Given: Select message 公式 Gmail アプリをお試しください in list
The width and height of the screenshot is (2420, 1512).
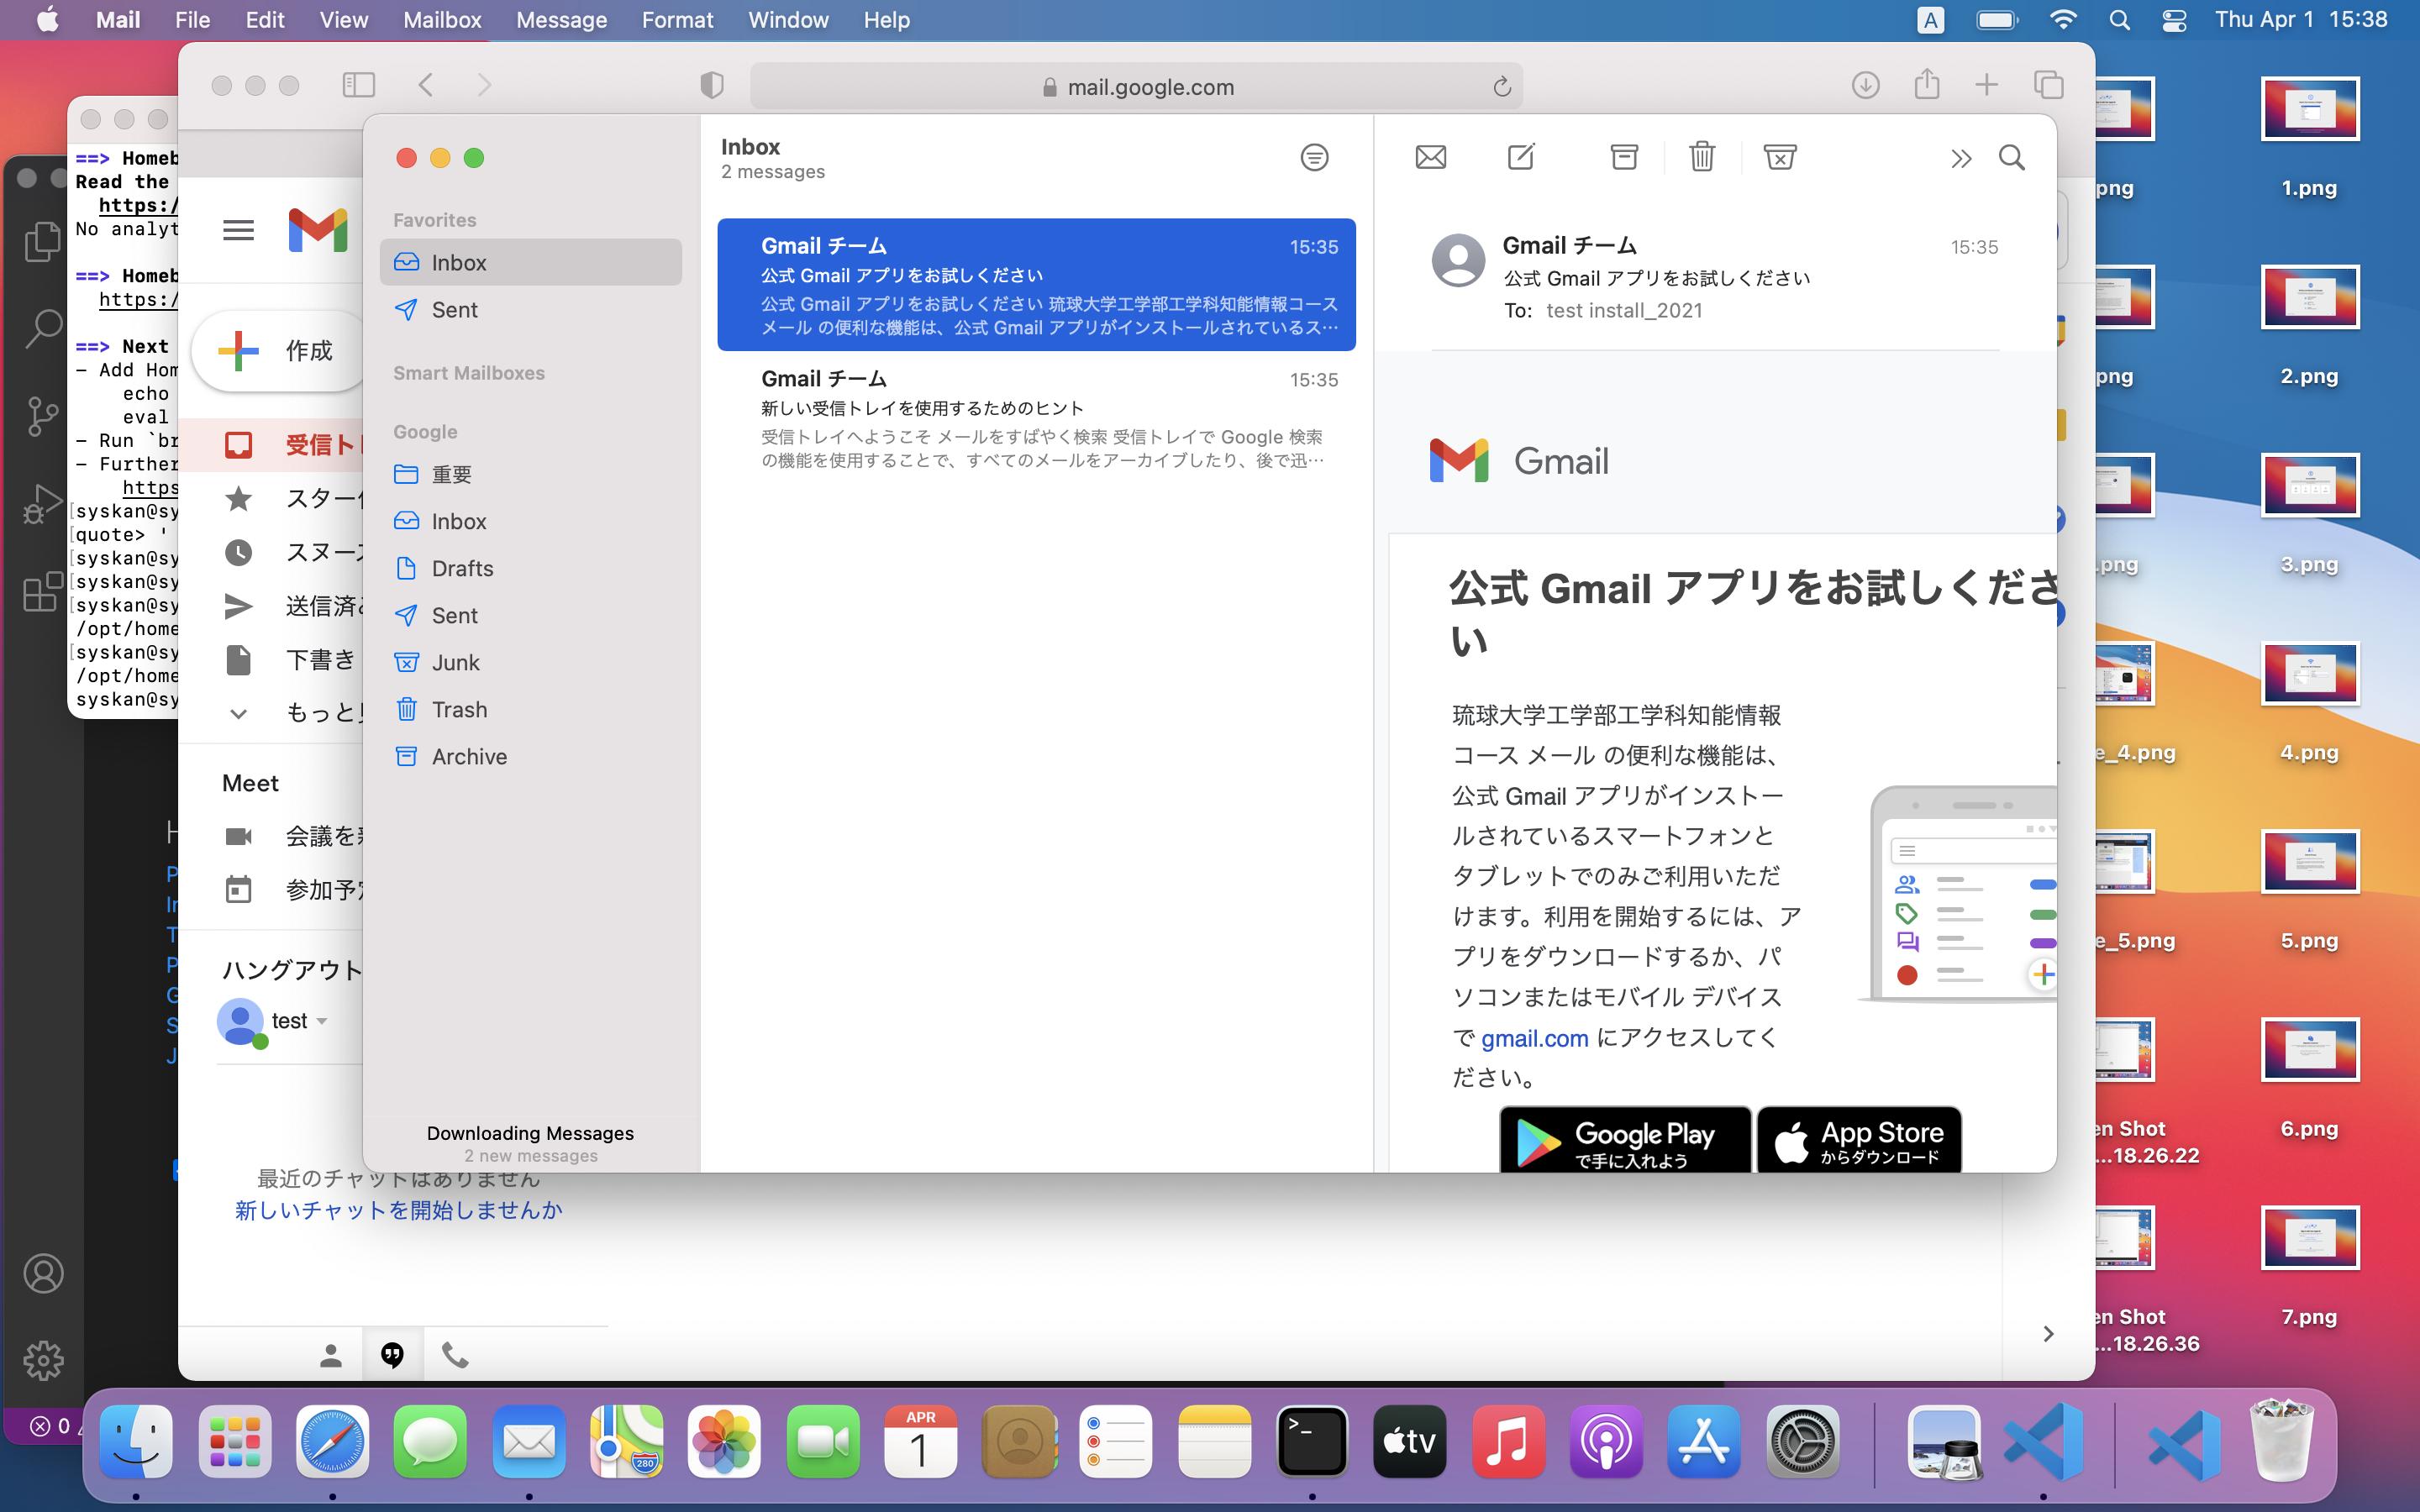Looking at the screenshot, I should 1036,285.
